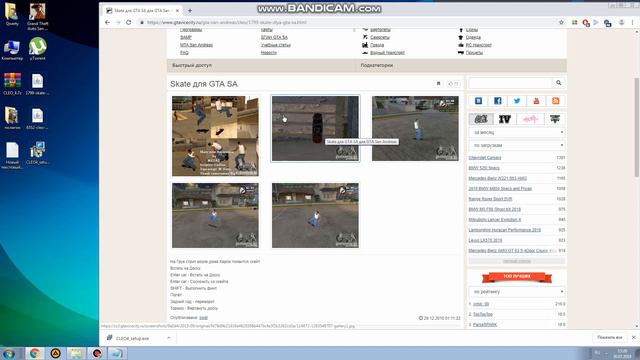Open Bandicam red record taskbar icon
The height and width of the screenshot is (360, 640).
pos(97,353)
